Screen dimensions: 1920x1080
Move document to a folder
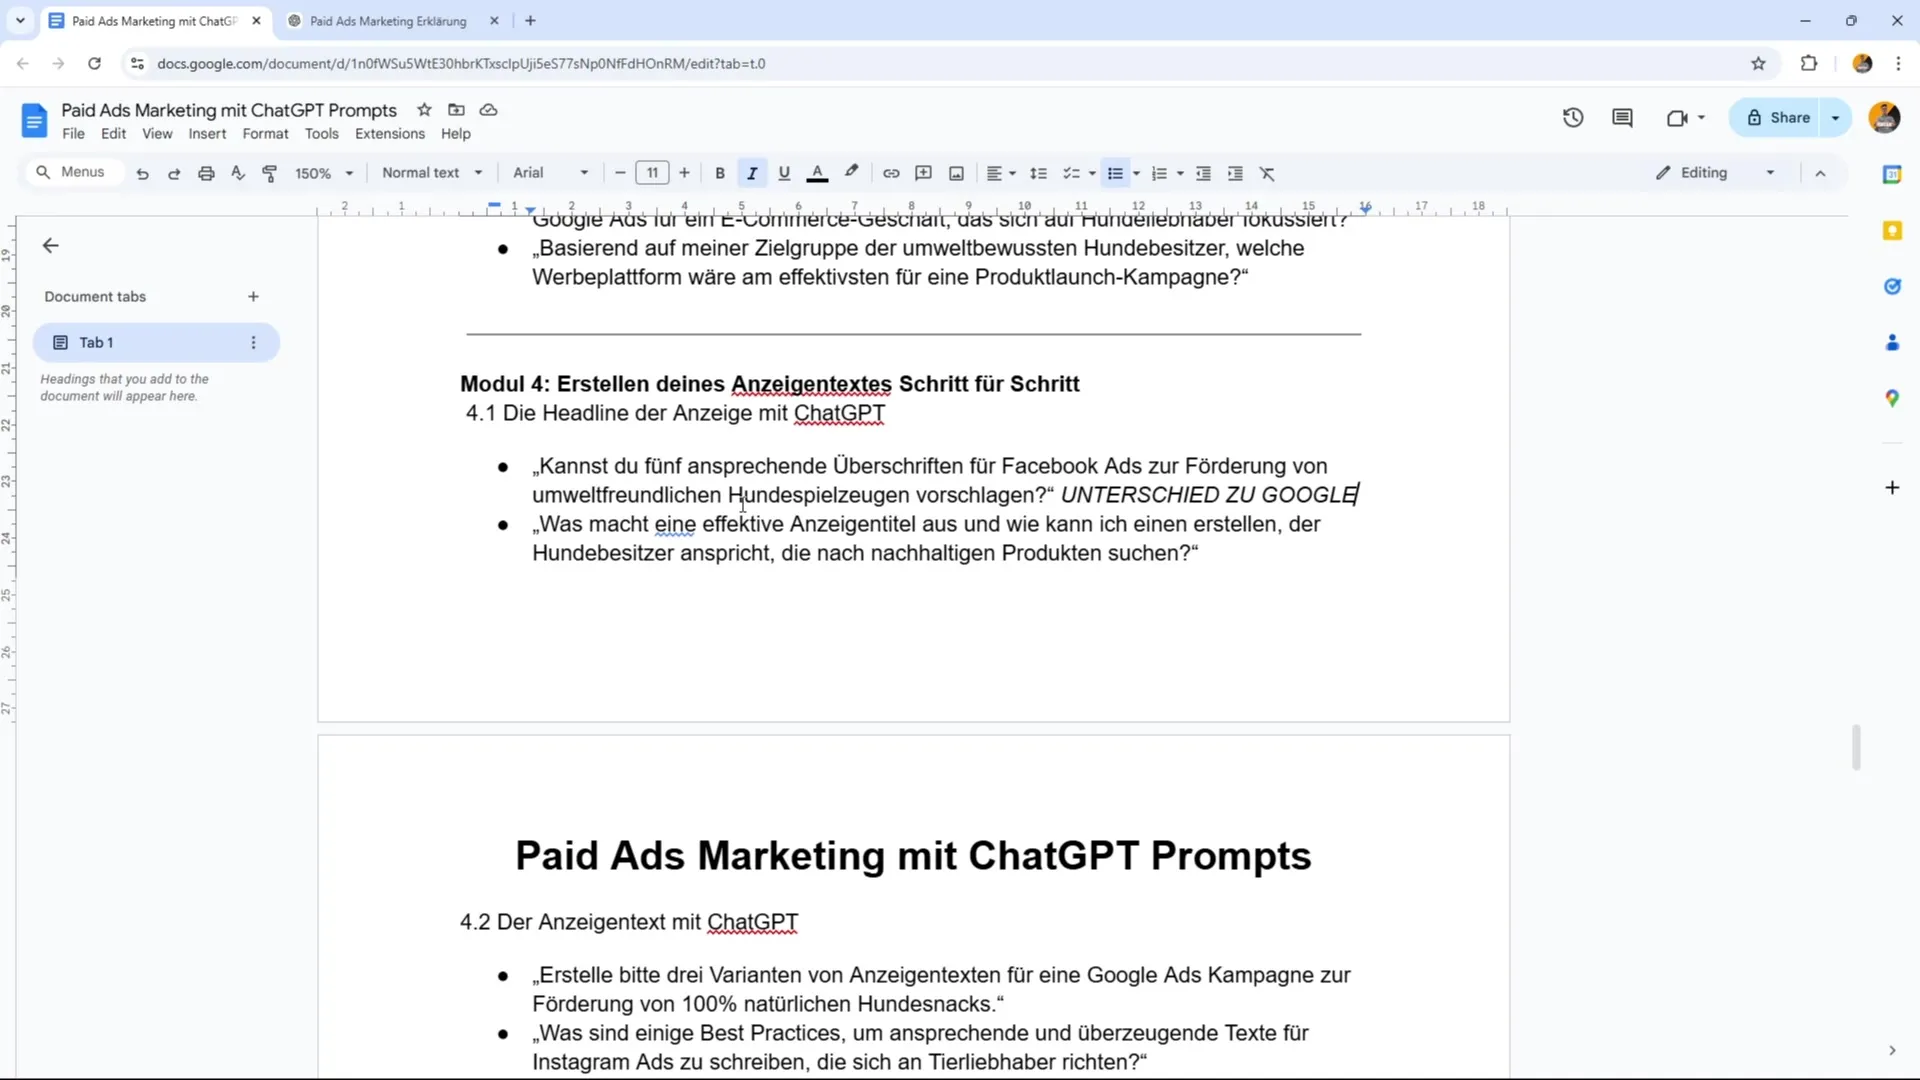[x=456, y=110]
